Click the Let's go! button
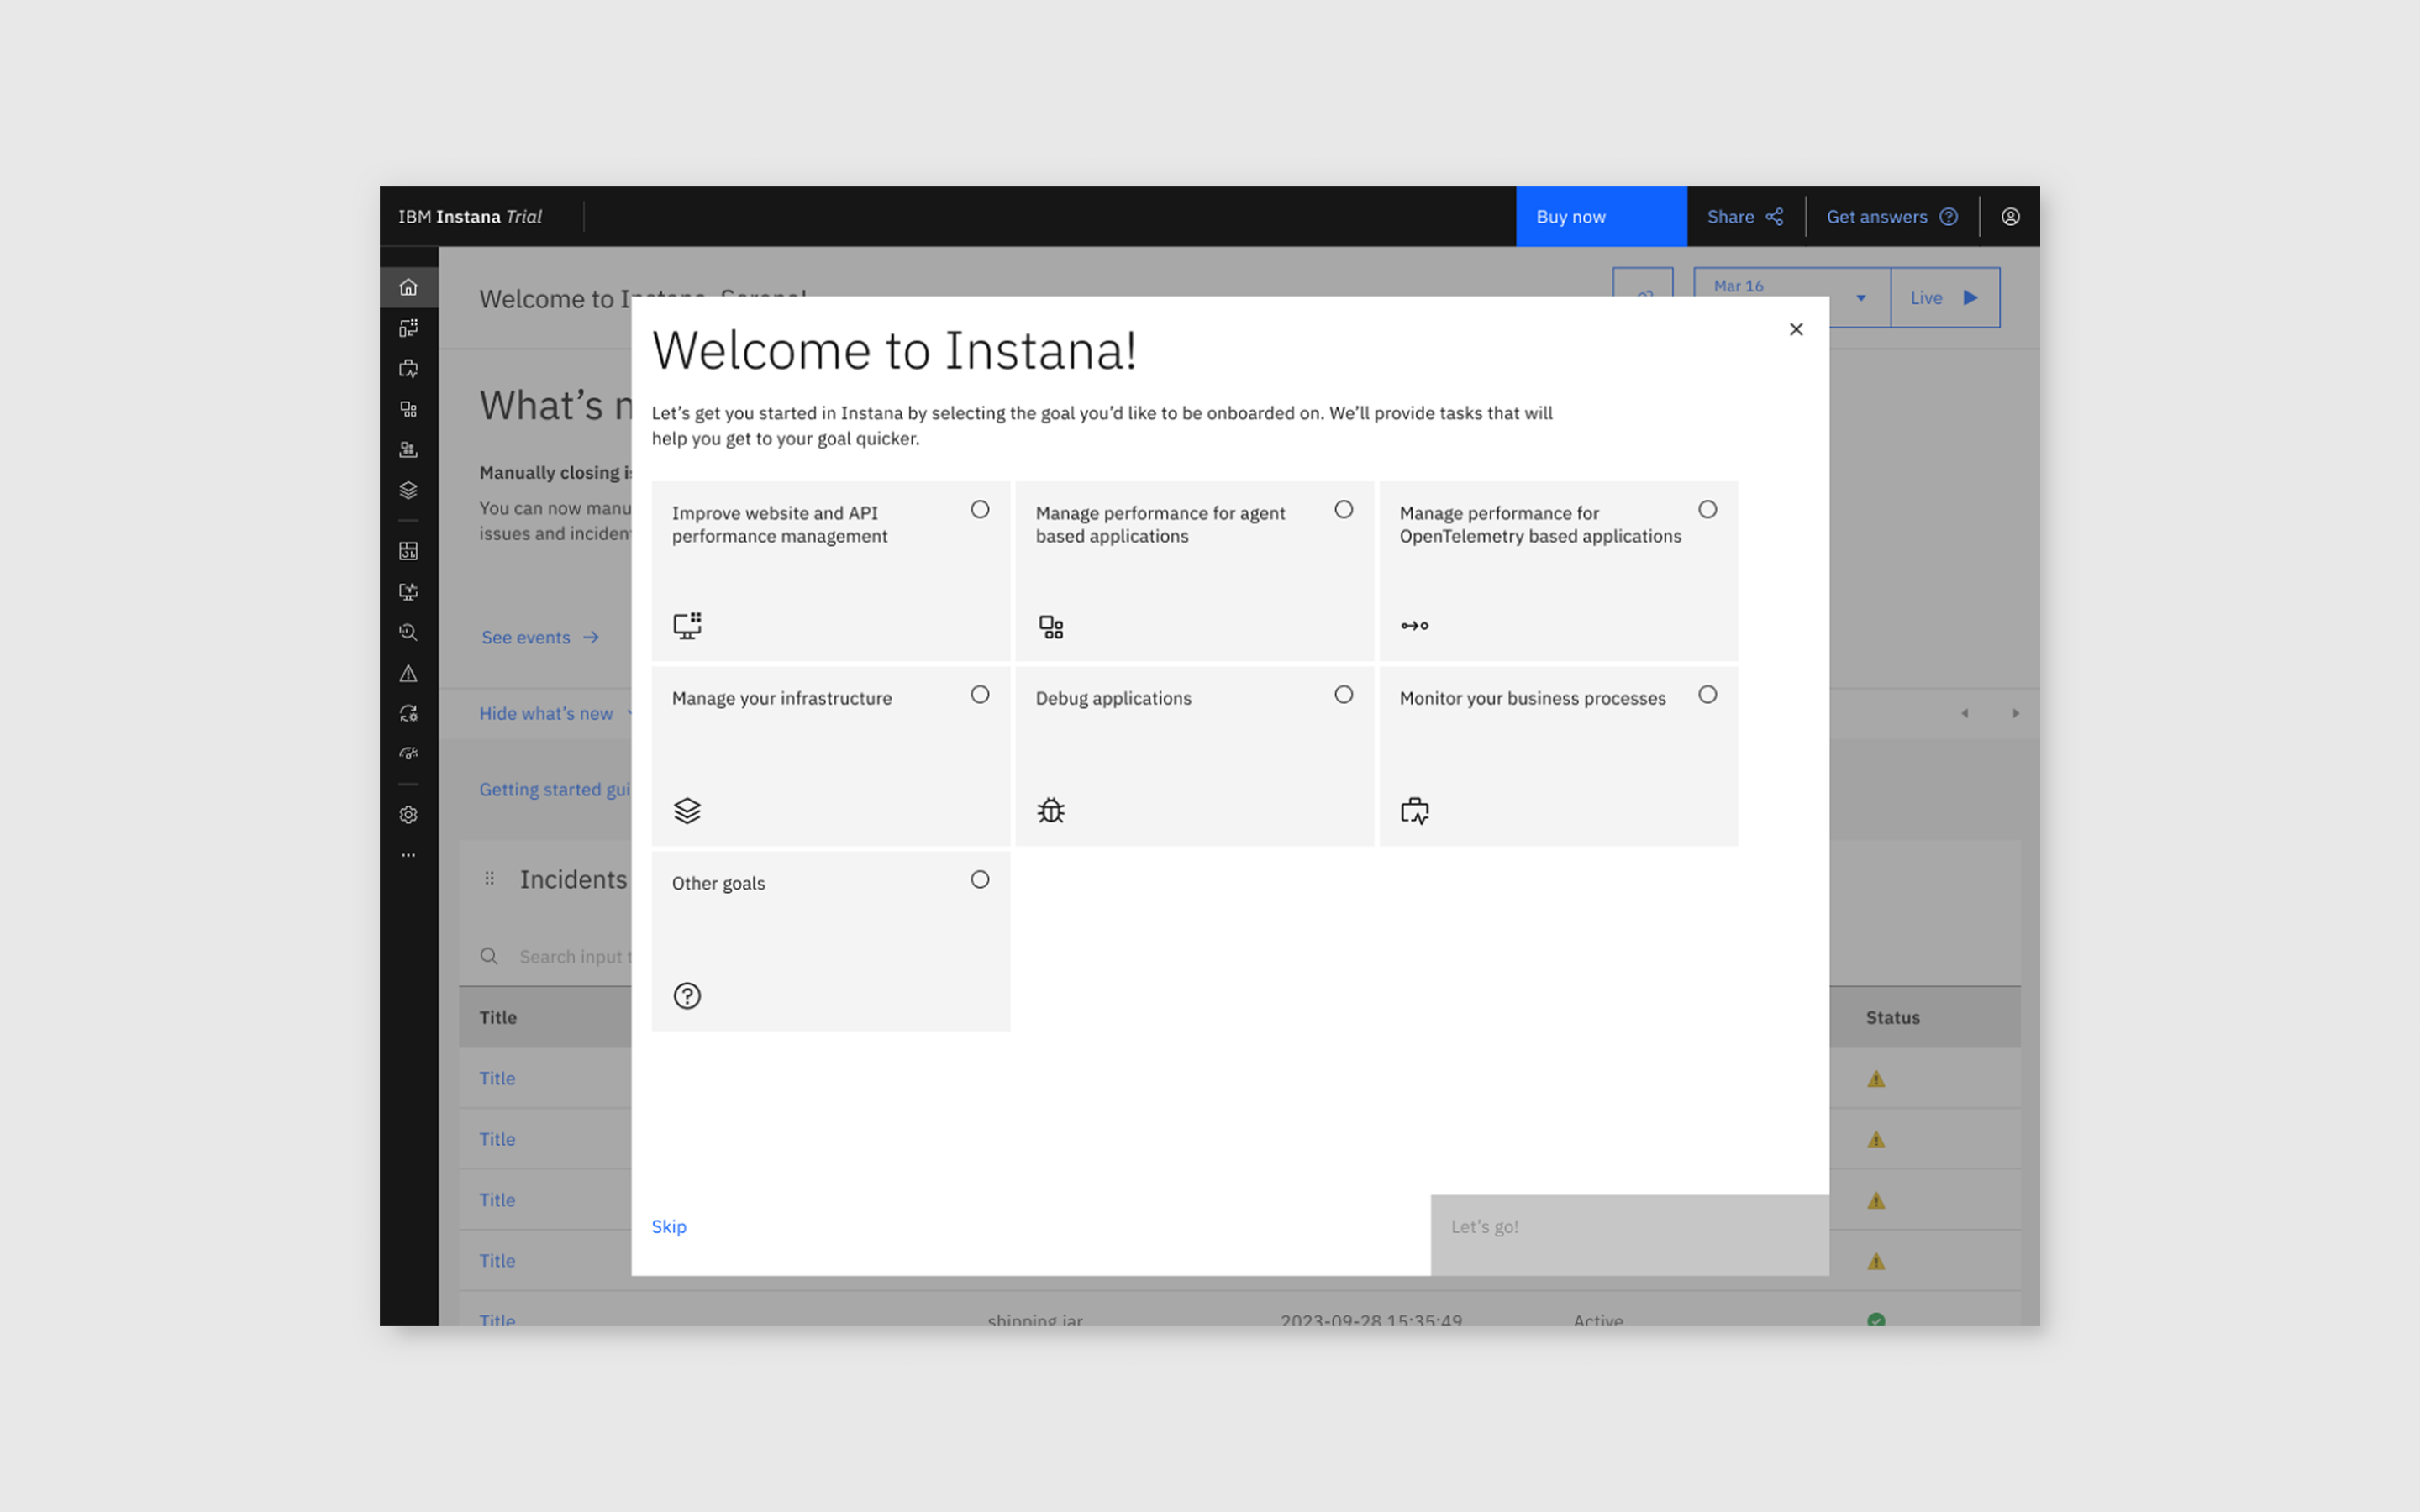Viewport: 2420px width, 1512px height. coord(1630,1235)
